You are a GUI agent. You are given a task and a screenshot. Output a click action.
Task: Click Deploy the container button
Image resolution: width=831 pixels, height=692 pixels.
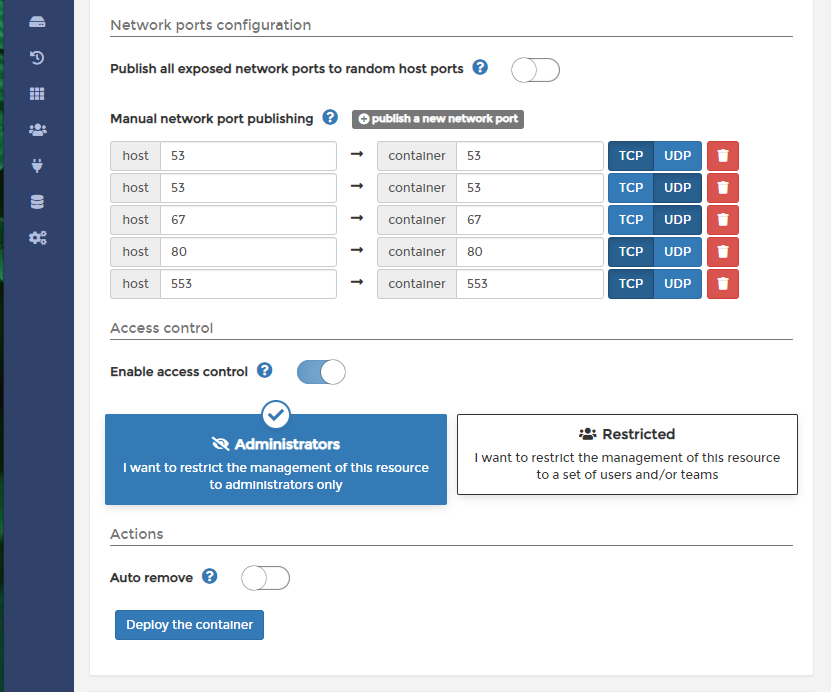point(189,625)
